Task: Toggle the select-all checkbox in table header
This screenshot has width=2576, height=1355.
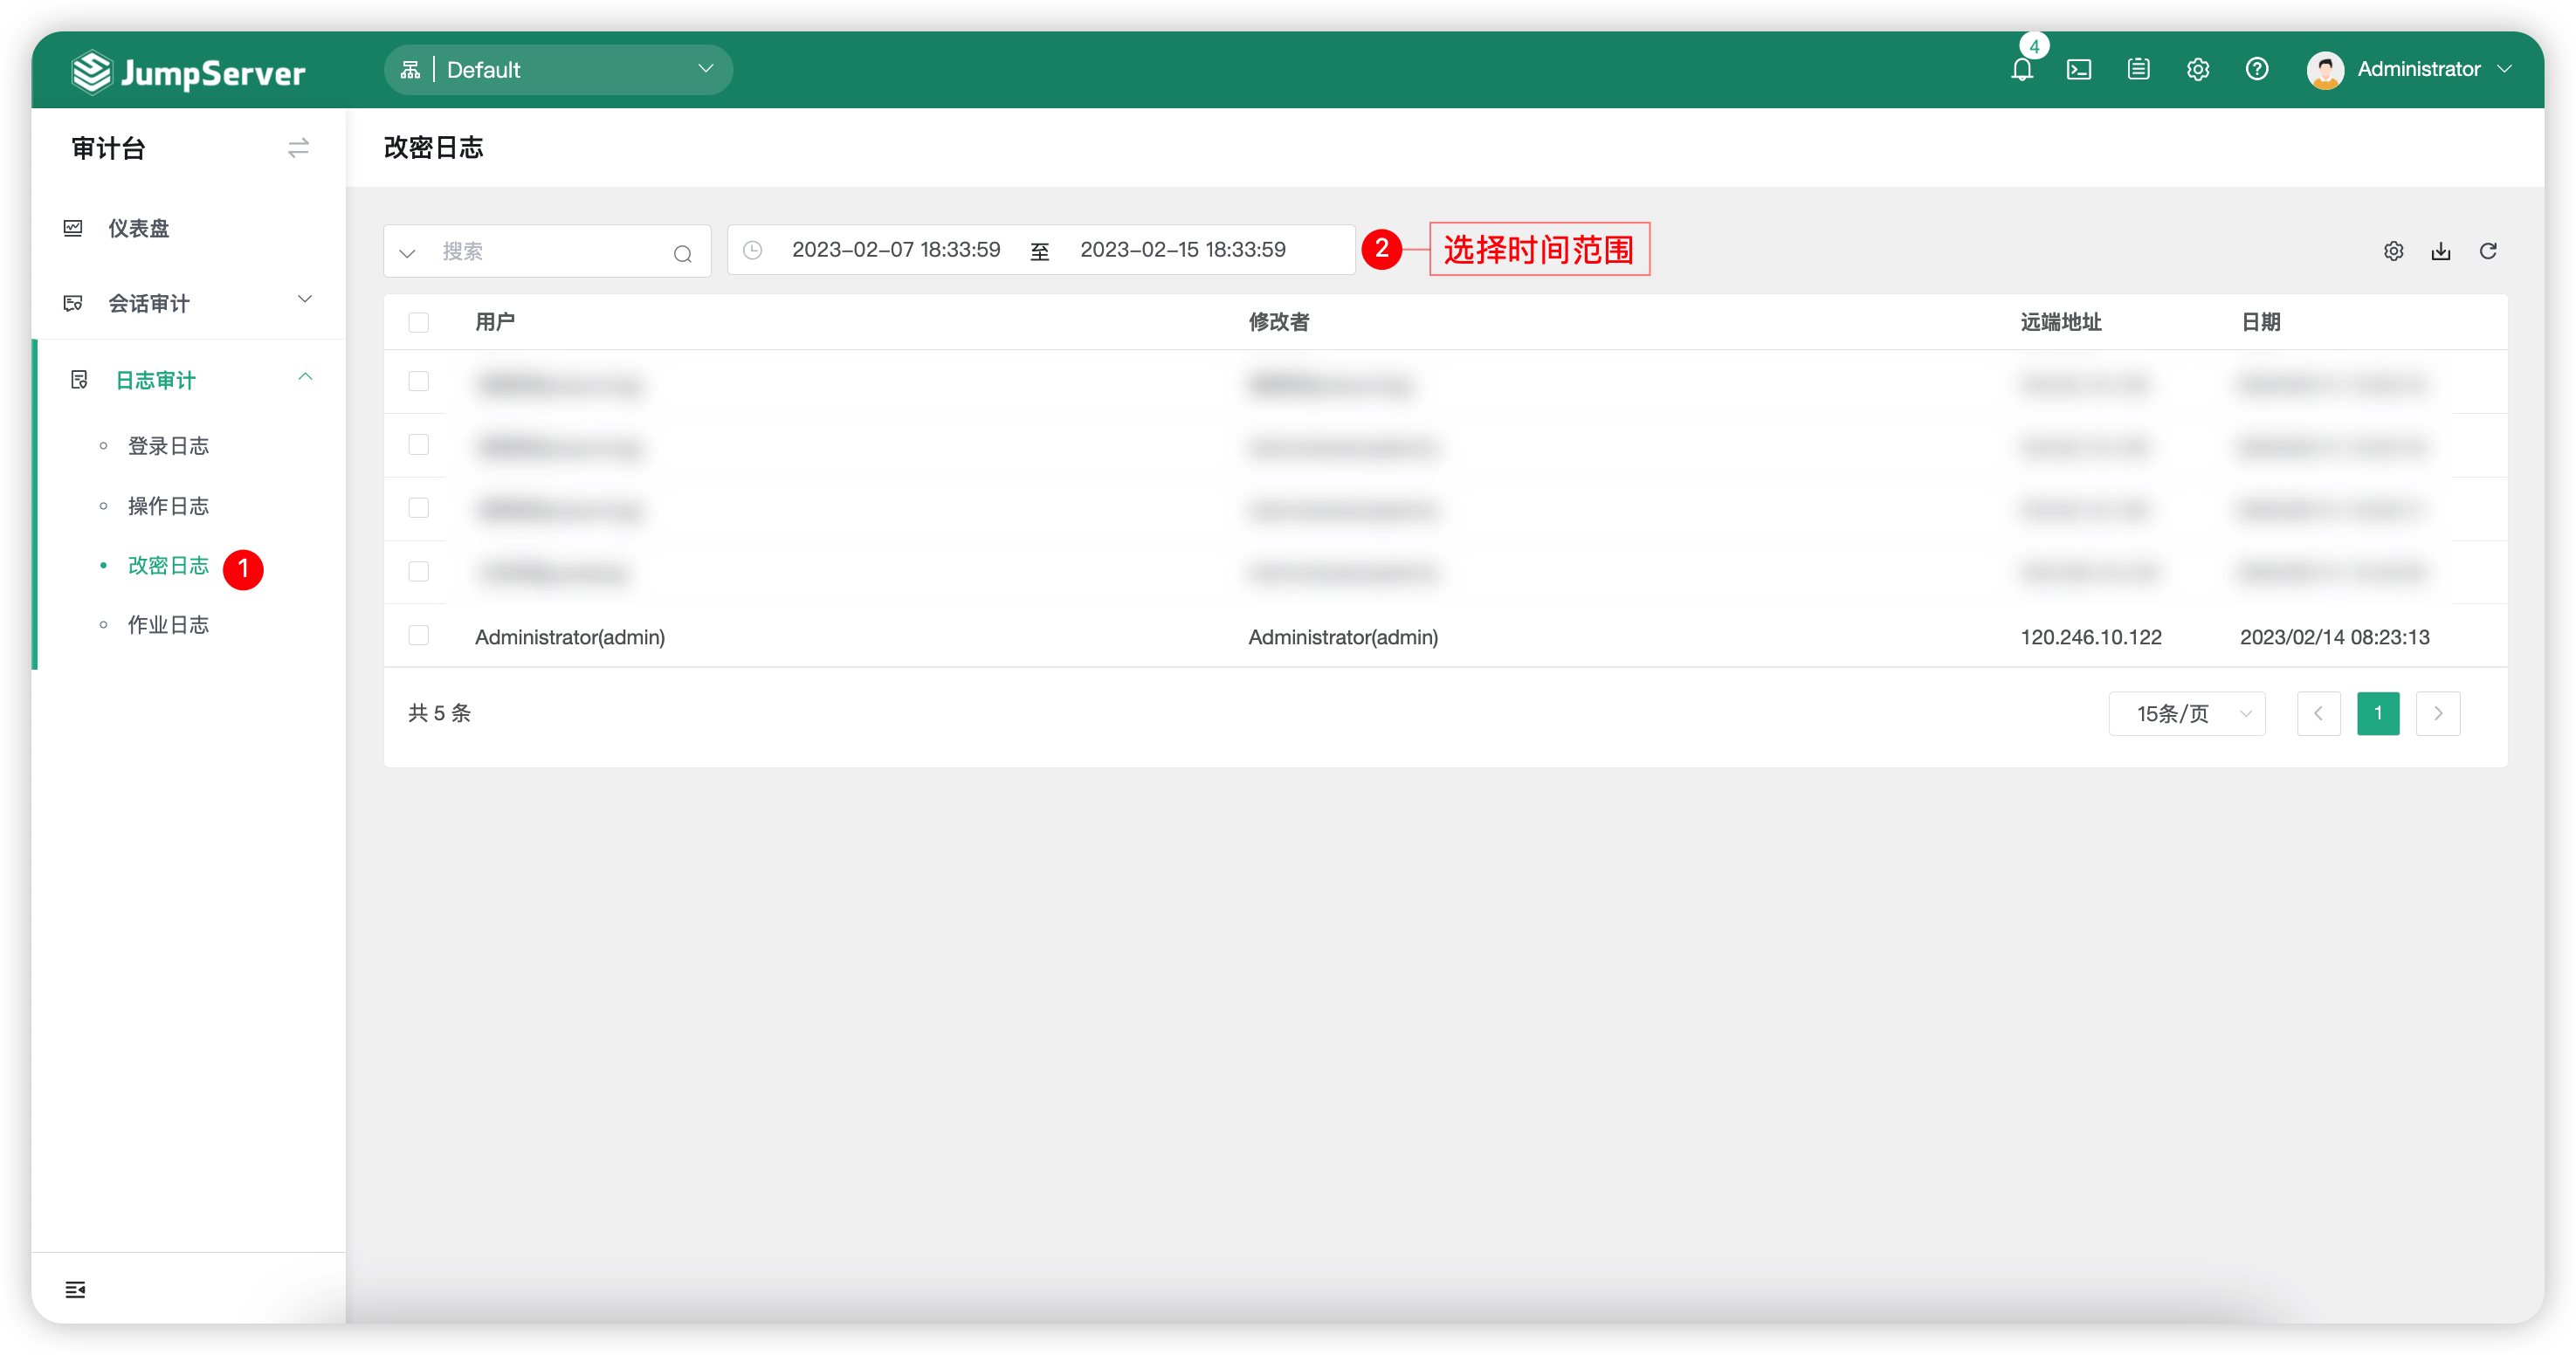Action: [418, 322]
